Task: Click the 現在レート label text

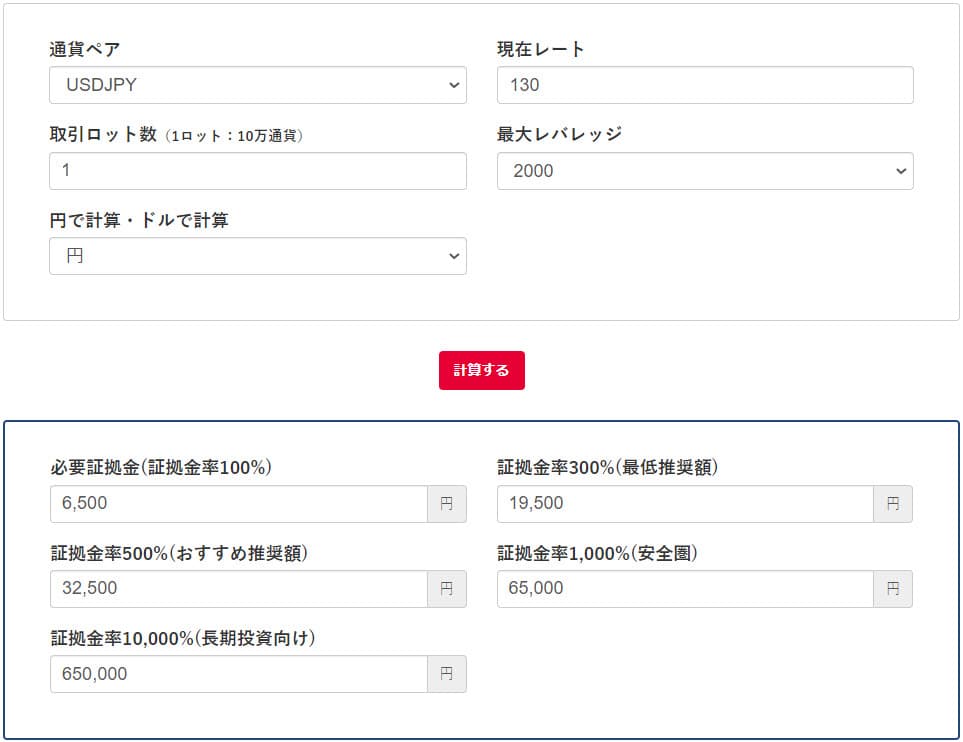Action: tap(541, 49)
